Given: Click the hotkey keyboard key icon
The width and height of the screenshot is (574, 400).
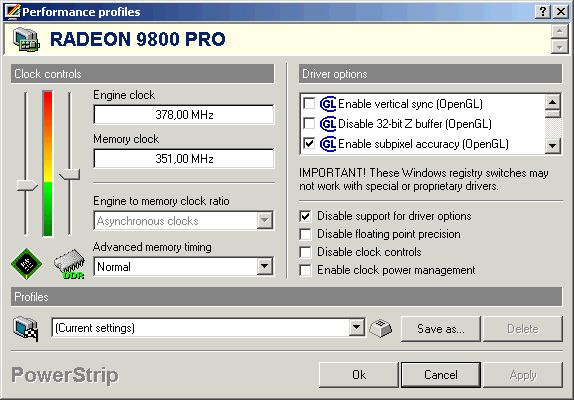Looking at the screenshot, I should coord(381,328).
